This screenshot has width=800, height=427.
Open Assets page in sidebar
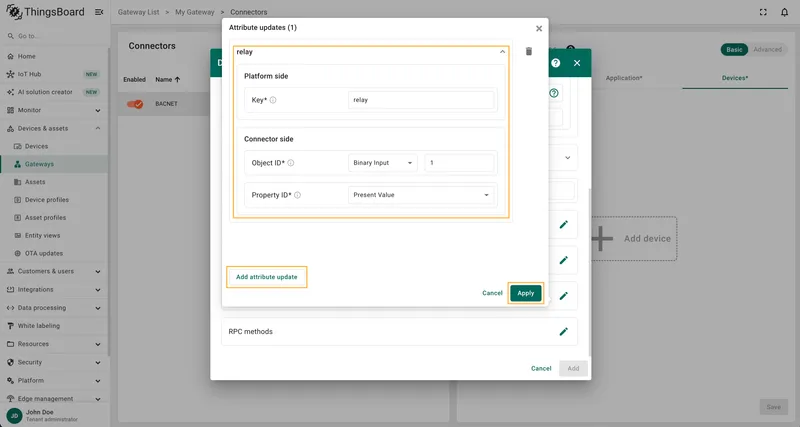coord(54,182)
